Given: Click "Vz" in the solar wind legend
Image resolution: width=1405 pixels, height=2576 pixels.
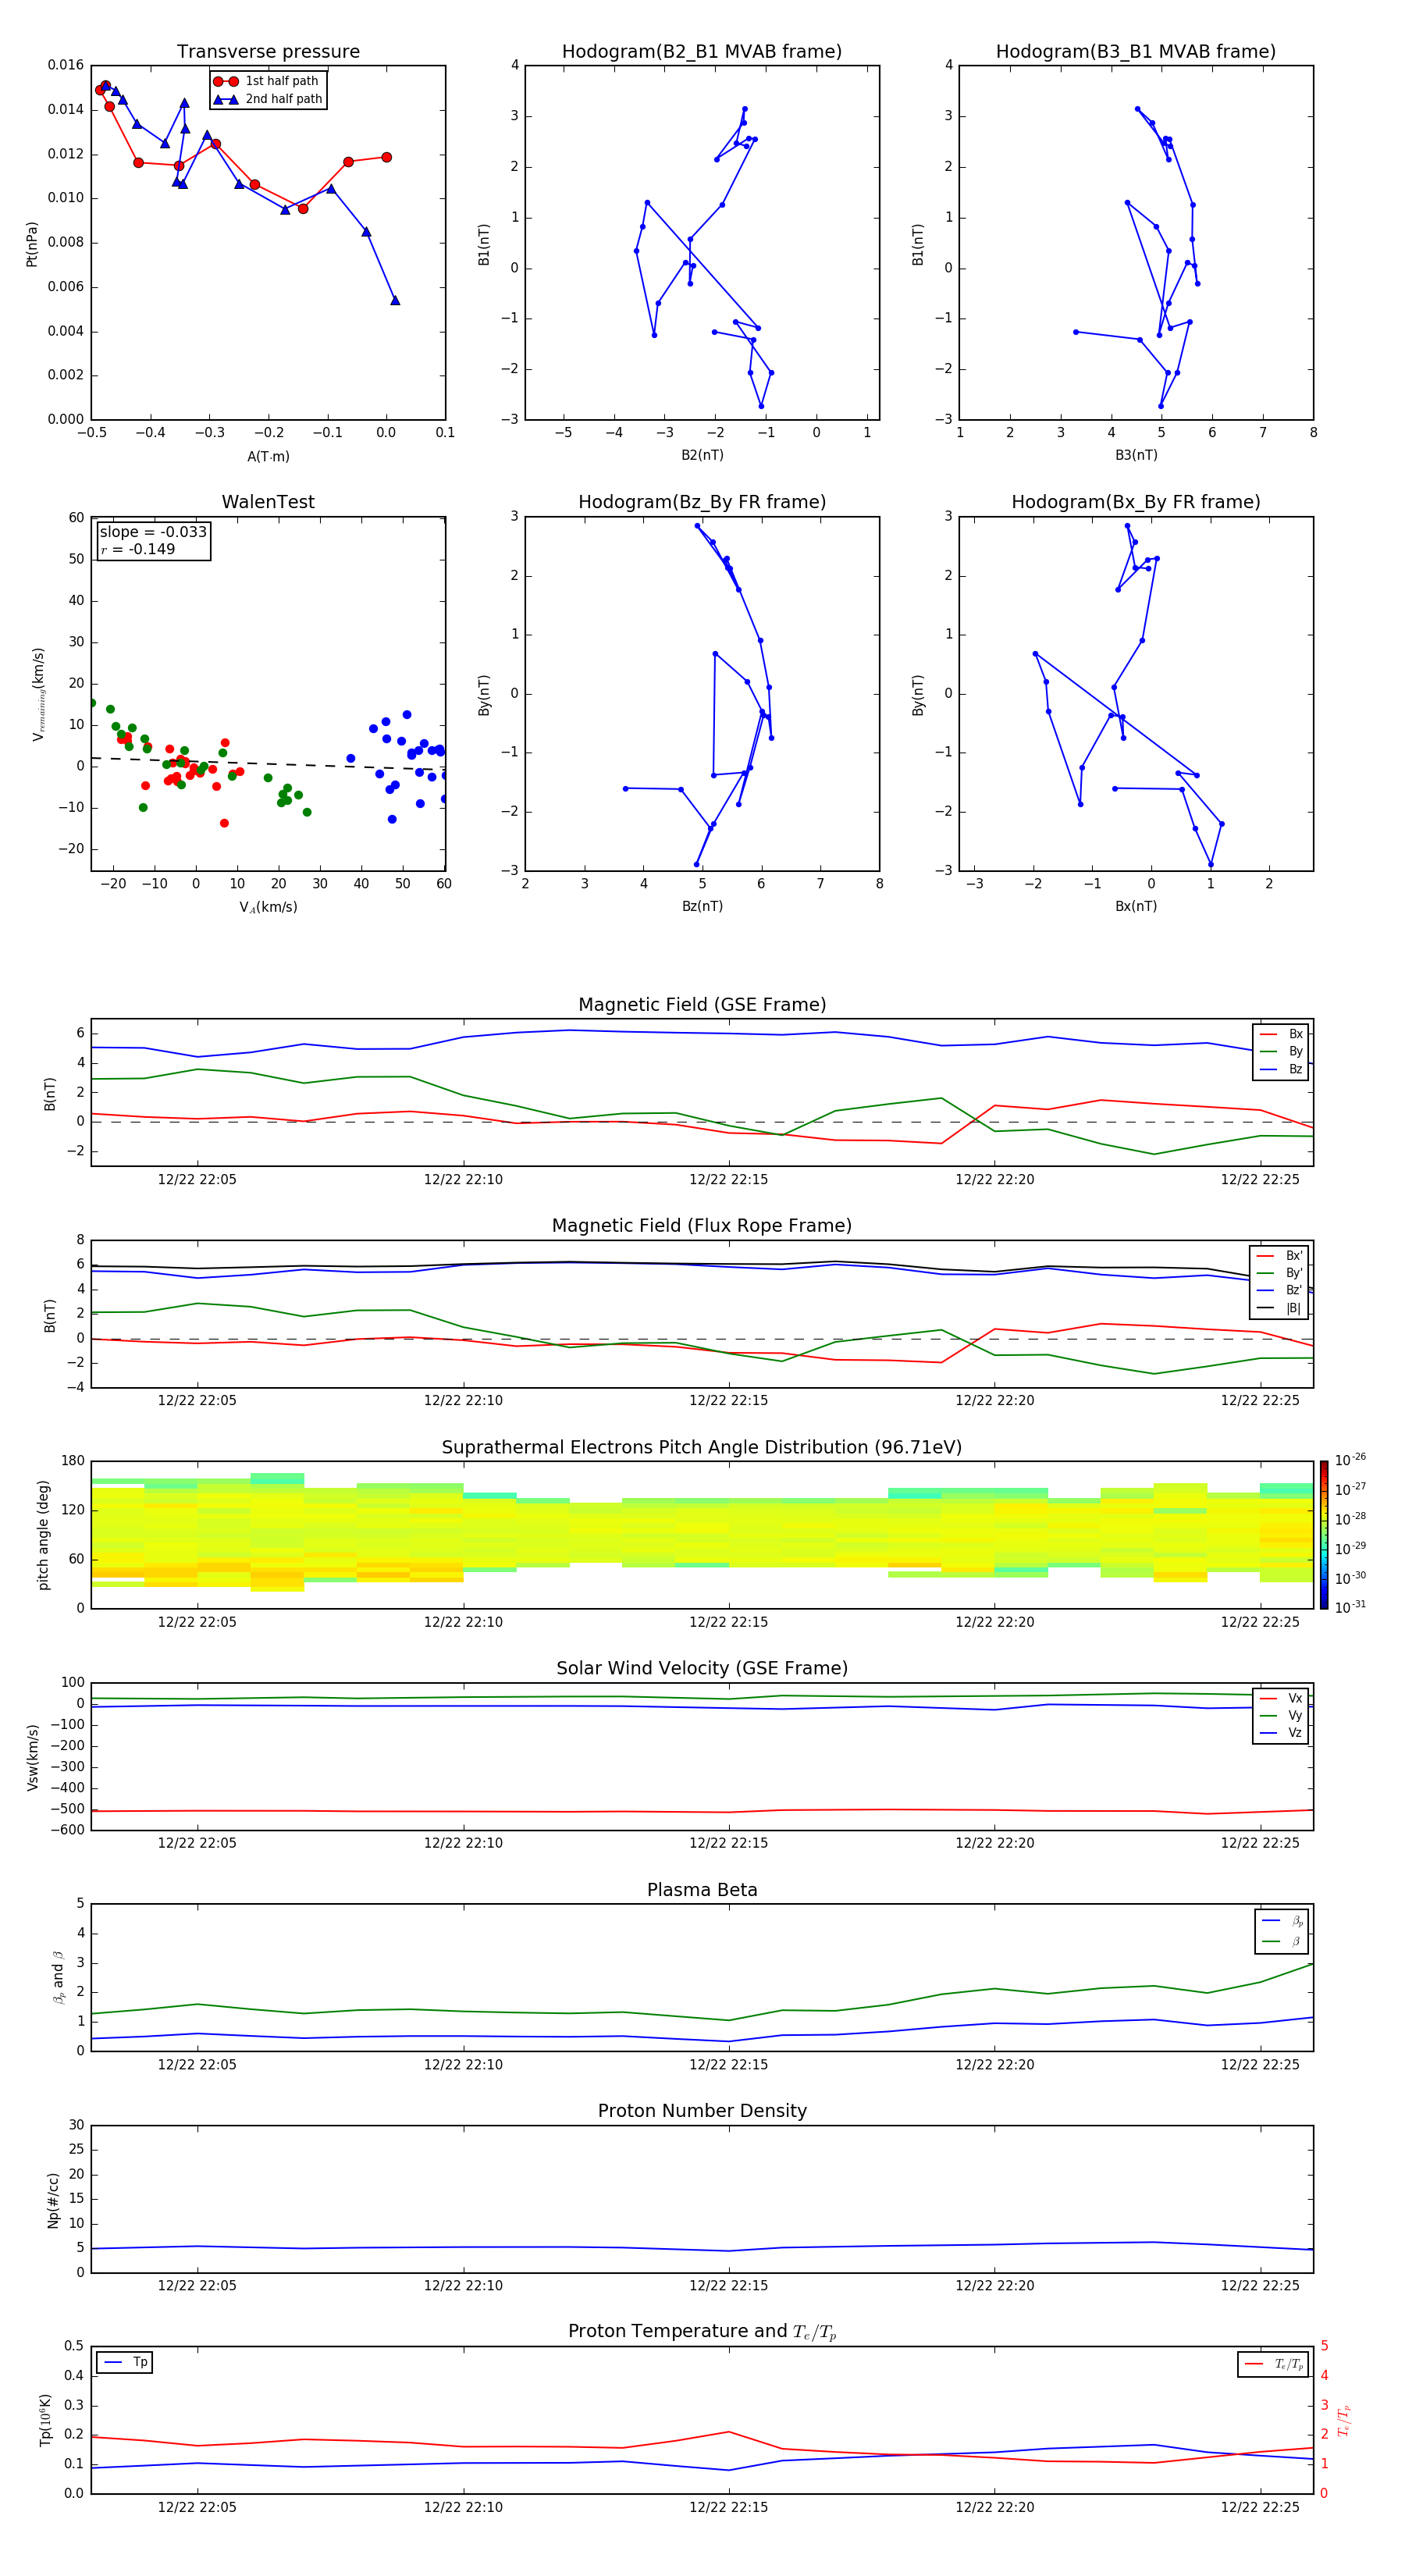Looking at the screenshot, I should click(1295, 1733).
